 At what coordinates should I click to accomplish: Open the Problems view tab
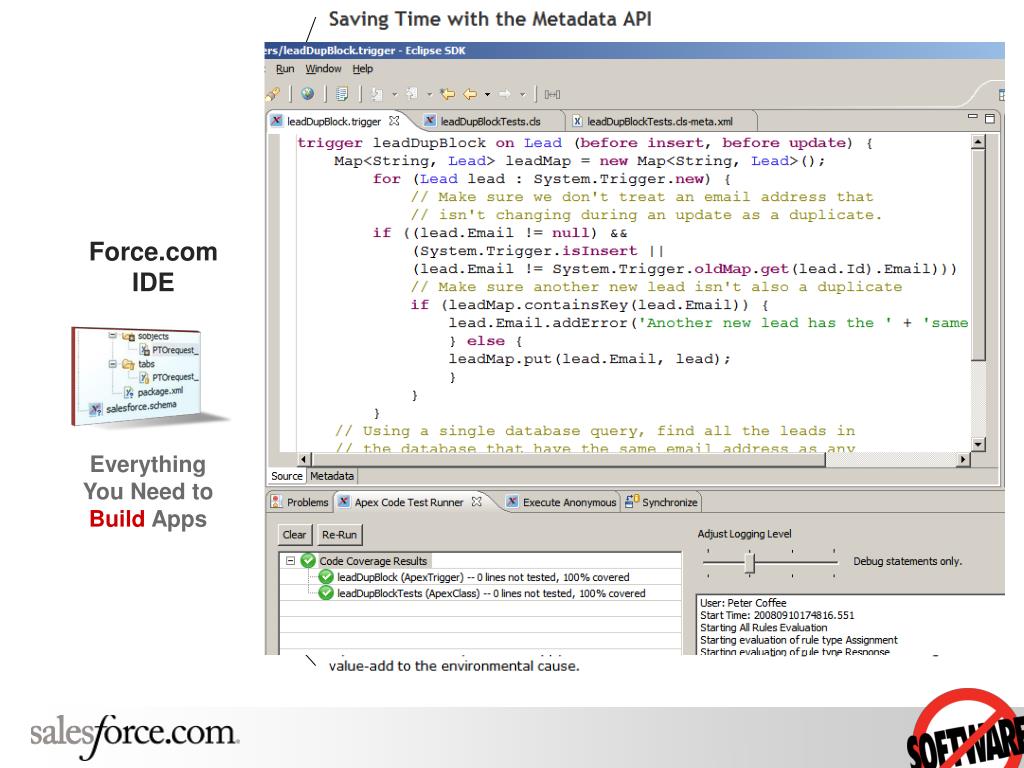(300, 502)
